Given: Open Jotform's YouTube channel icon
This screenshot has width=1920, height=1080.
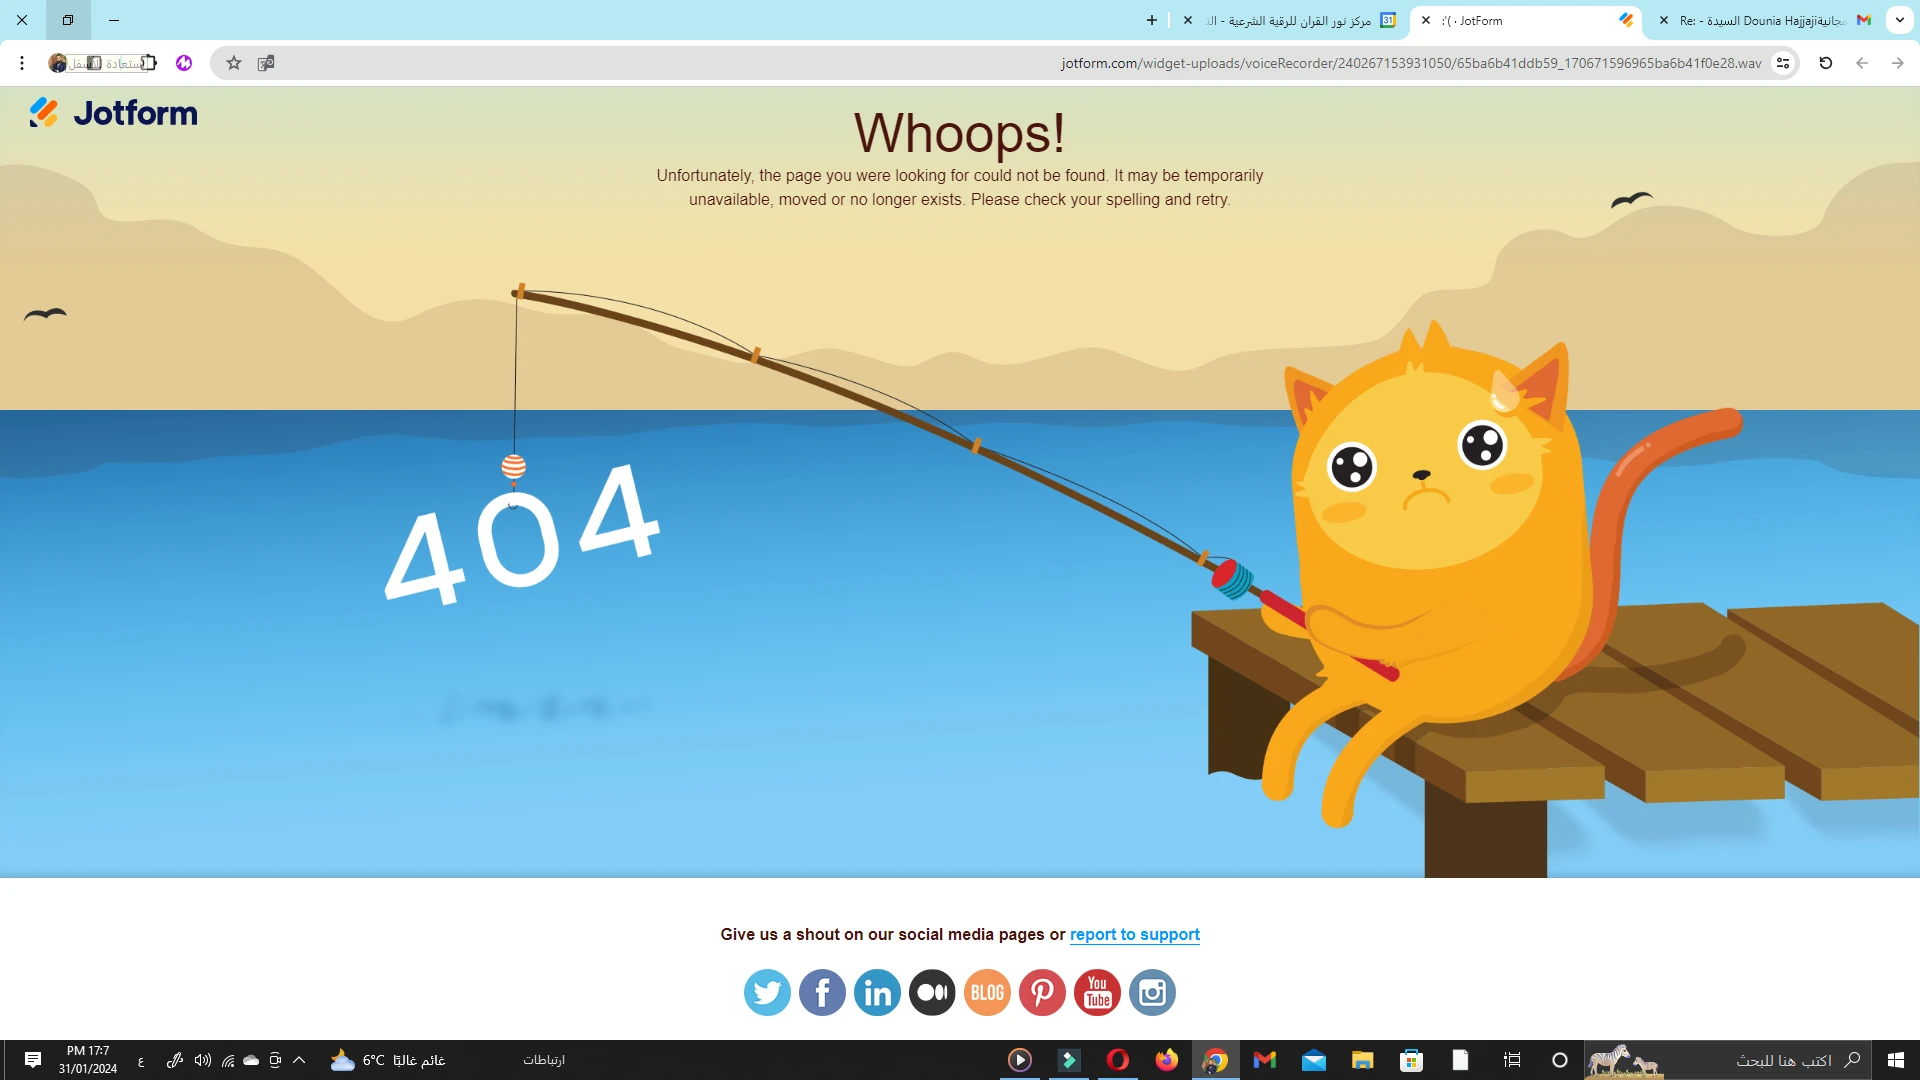Looking at the screenshot, I should (x=1097, y=993).
